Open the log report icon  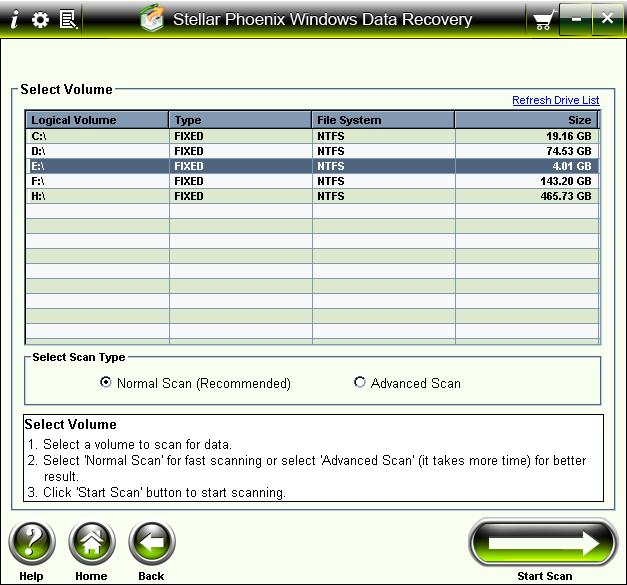[68, 20]
